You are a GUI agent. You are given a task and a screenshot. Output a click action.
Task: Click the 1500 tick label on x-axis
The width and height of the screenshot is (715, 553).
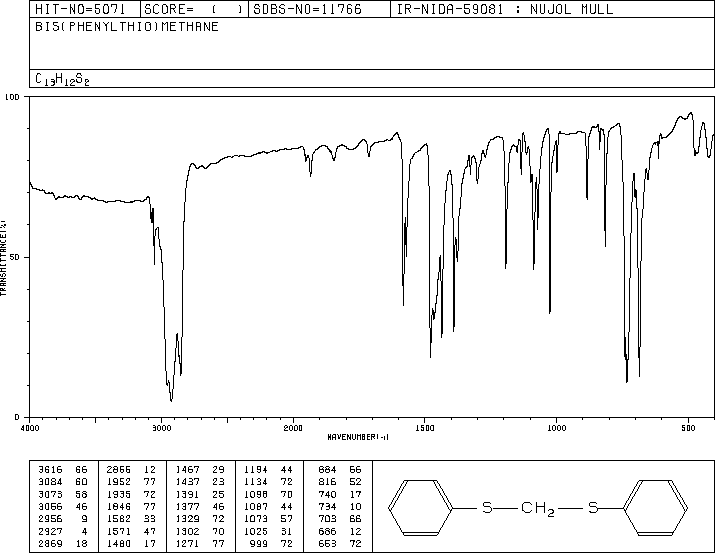tap(425, 428)
